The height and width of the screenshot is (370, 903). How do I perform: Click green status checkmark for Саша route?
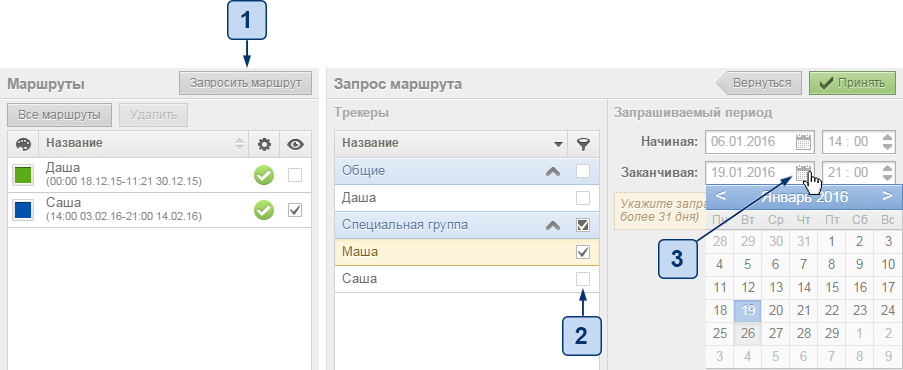click(x=264, y=210)
